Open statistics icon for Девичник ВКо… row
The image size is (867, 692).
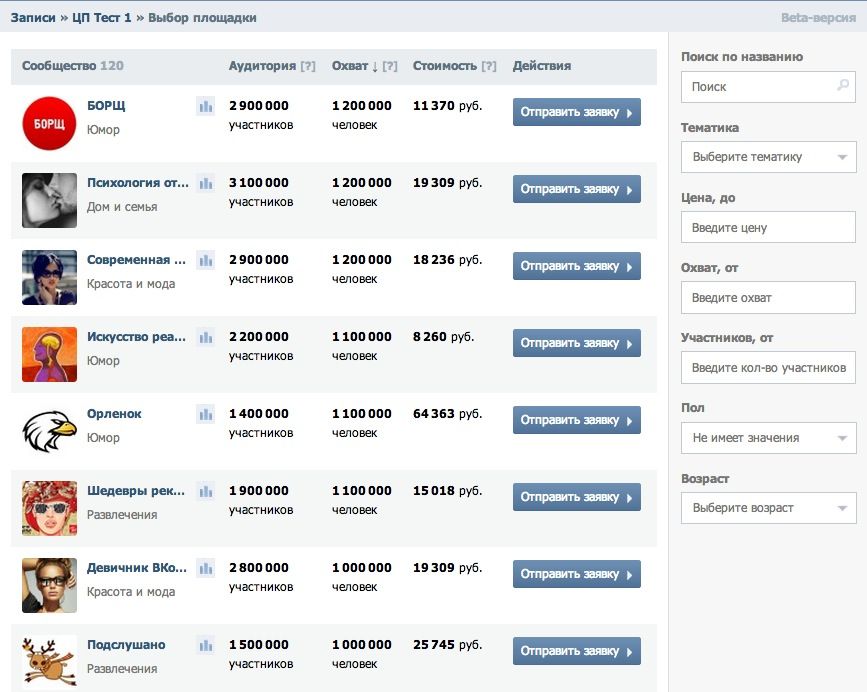[206, 568]
